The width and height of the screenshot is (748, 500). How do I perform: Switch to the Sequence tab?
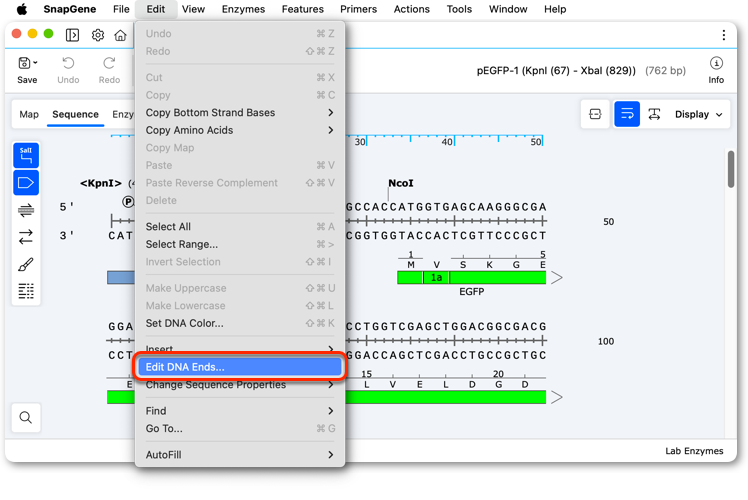click(75, 115)
